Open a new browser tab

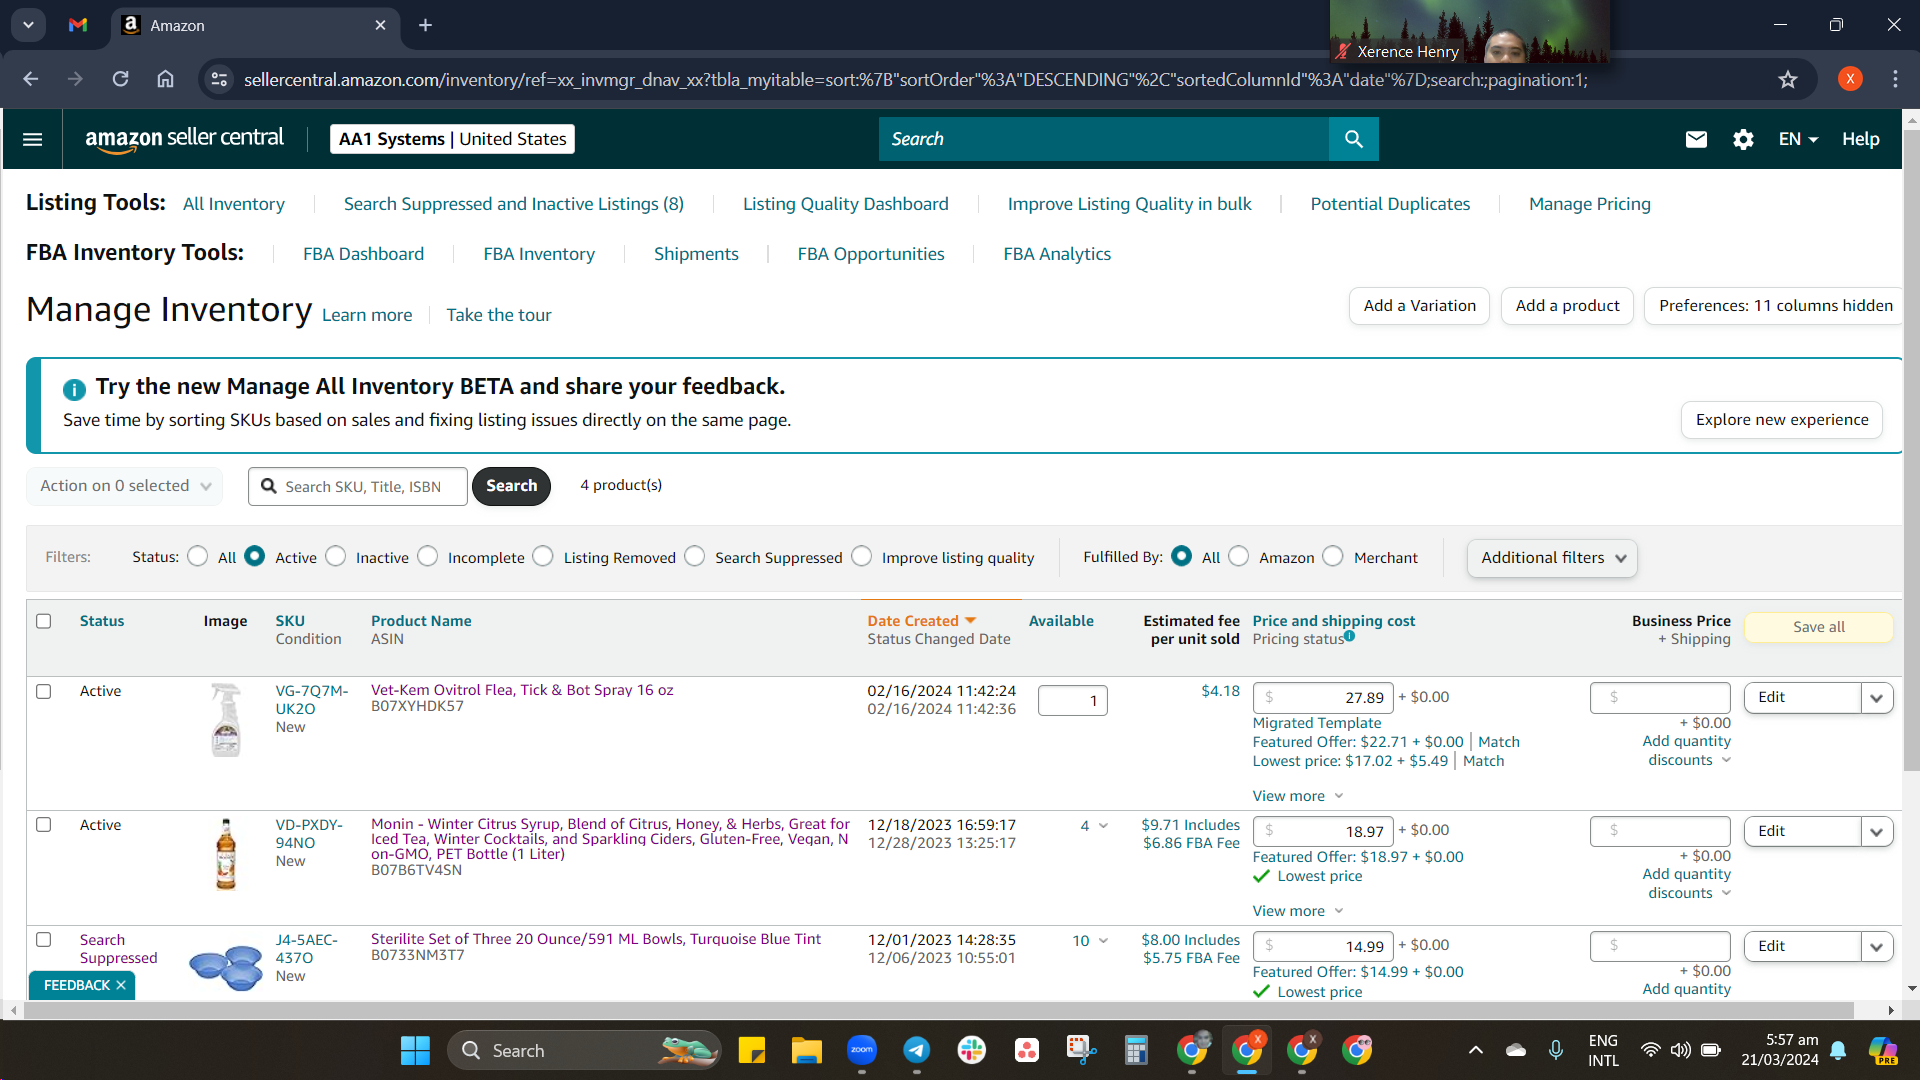coord(425,25)
